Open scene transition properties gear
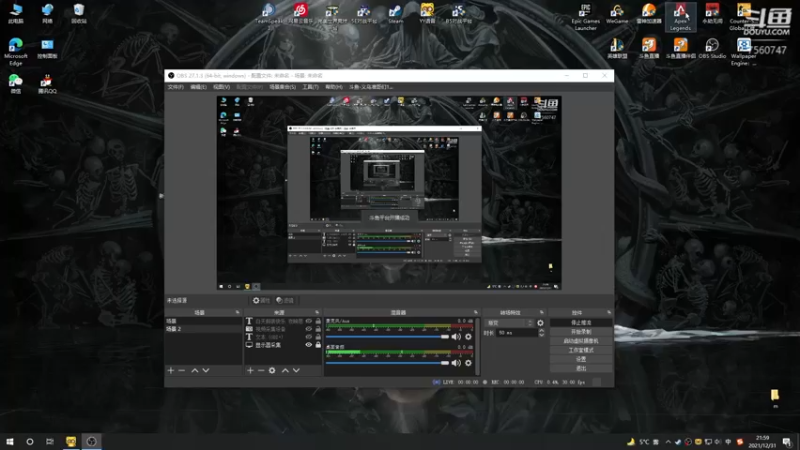Image resolution: width=800 pixels, height=450 pixels. (540, 323)
